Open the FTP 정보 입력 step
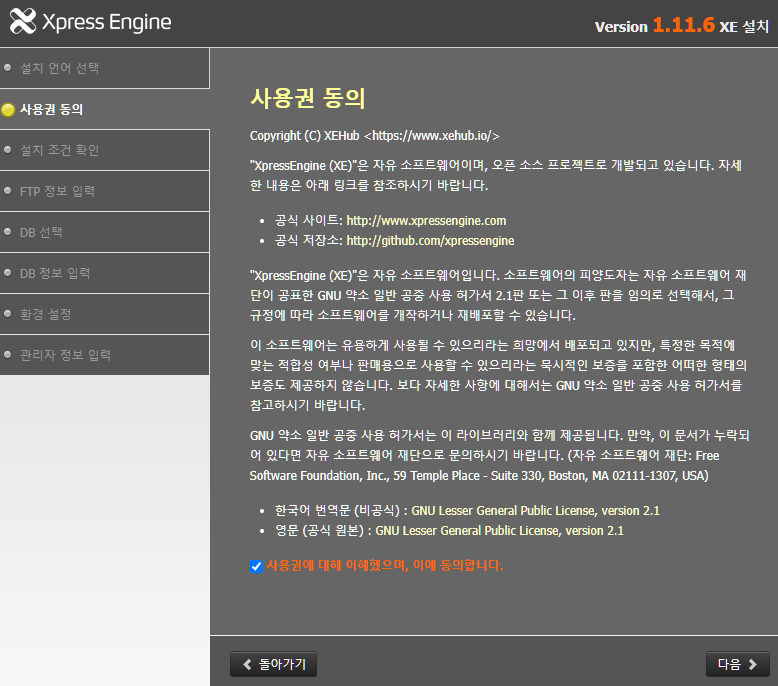 pos(104,191)
